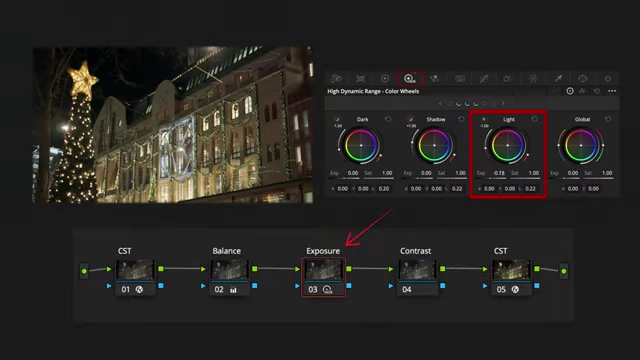Click Light wheel exposure arc handle
The width and height of the screenshot is (640, 360).
tap(485, 148)
